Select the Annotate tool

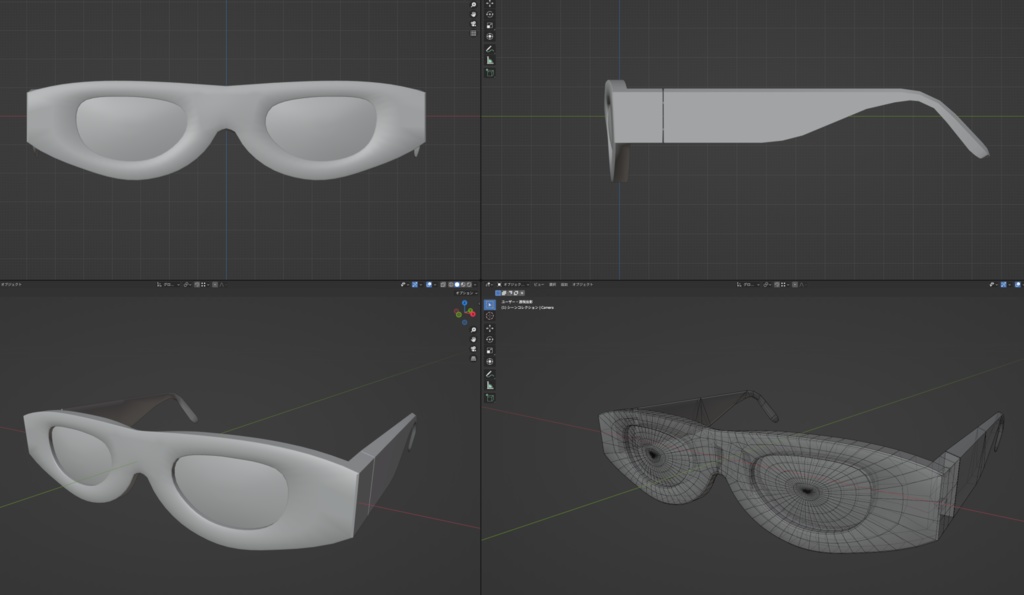pos(489,374)
